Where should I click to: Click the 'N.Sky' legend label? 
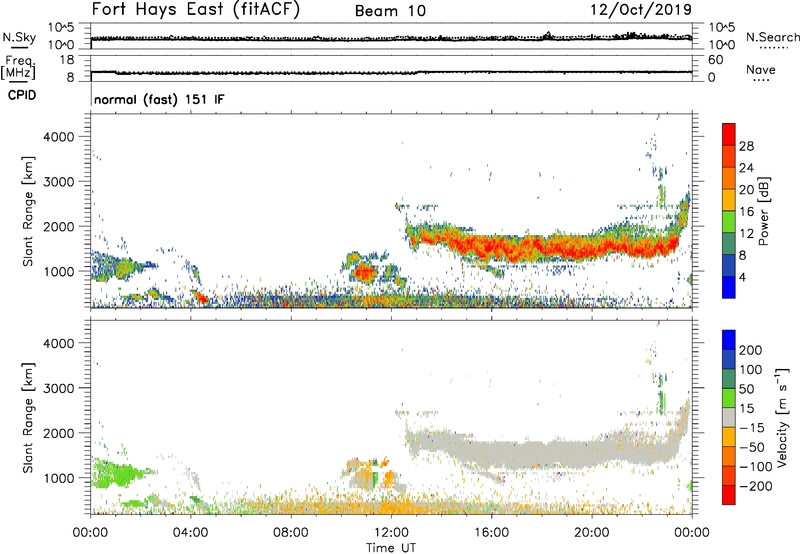click(19, 37)
